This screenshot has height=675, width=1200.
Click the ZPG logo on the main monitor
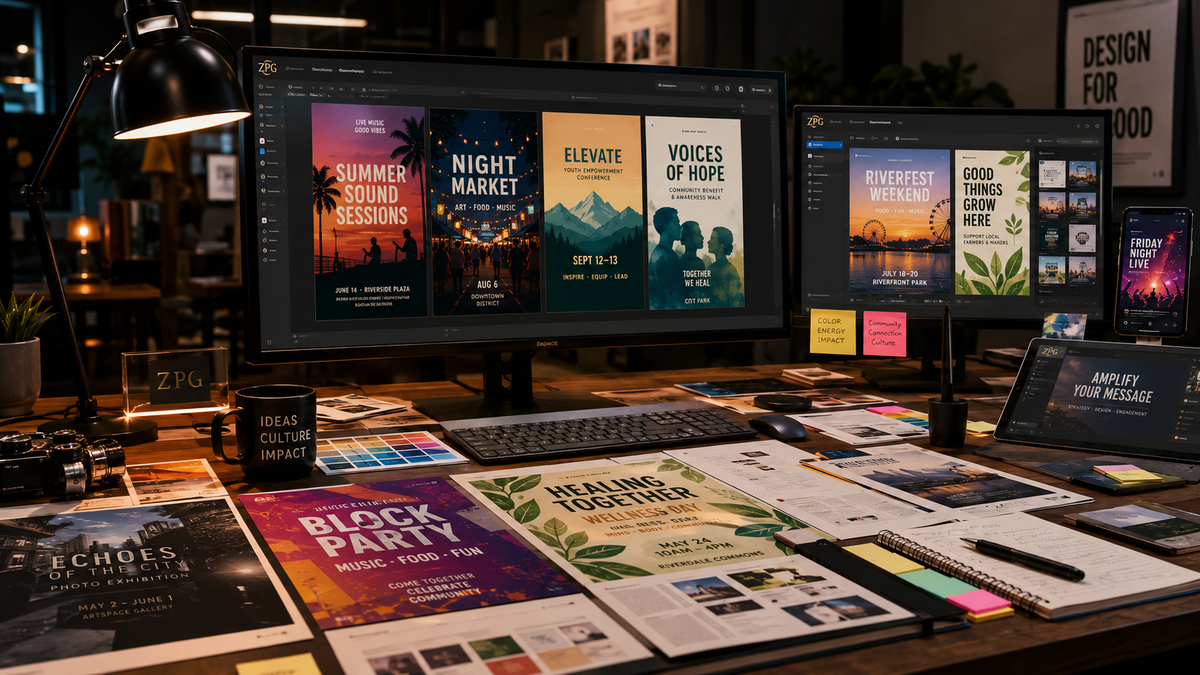[266, 68]
